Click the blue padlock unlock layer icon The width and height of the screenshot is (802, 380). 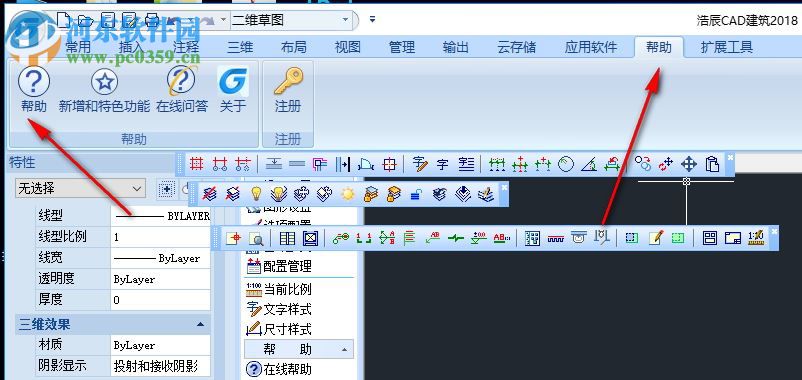pyautogui.click(x=416, y=194)
